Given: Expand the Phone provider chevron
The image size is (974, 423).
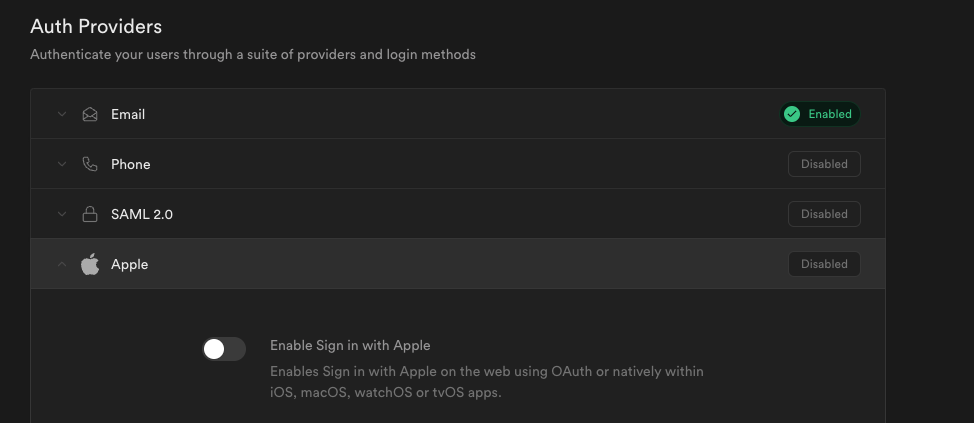Looking at the screenshot, I should pos(62,164).
